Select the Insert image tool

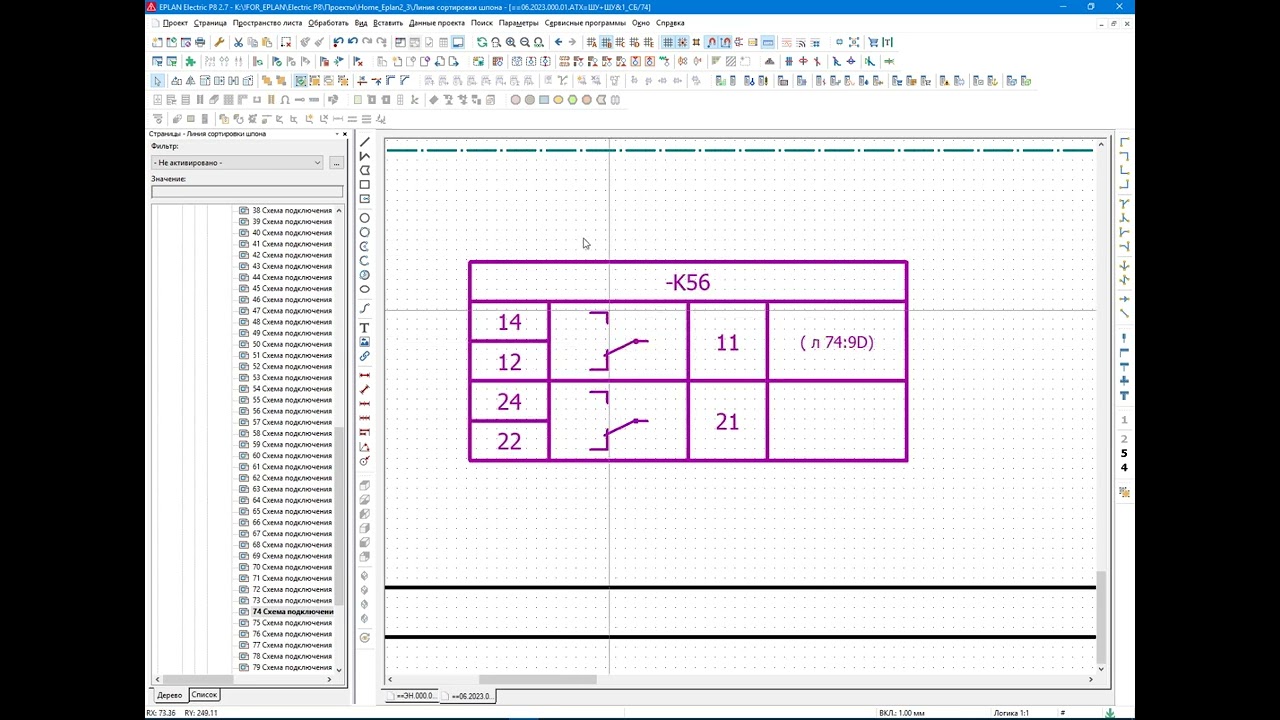(x=365, y=342)
